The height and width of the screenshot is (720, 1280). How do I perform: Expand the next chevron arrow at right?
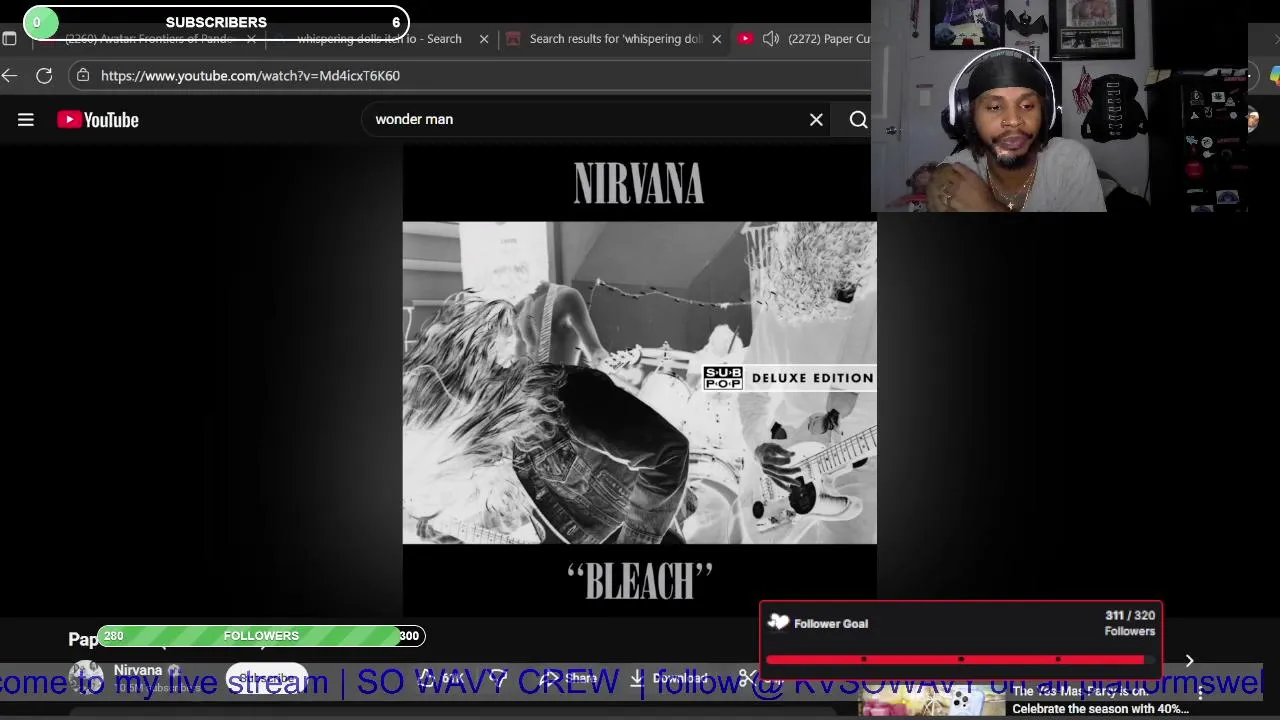[x=1189, y=661]
